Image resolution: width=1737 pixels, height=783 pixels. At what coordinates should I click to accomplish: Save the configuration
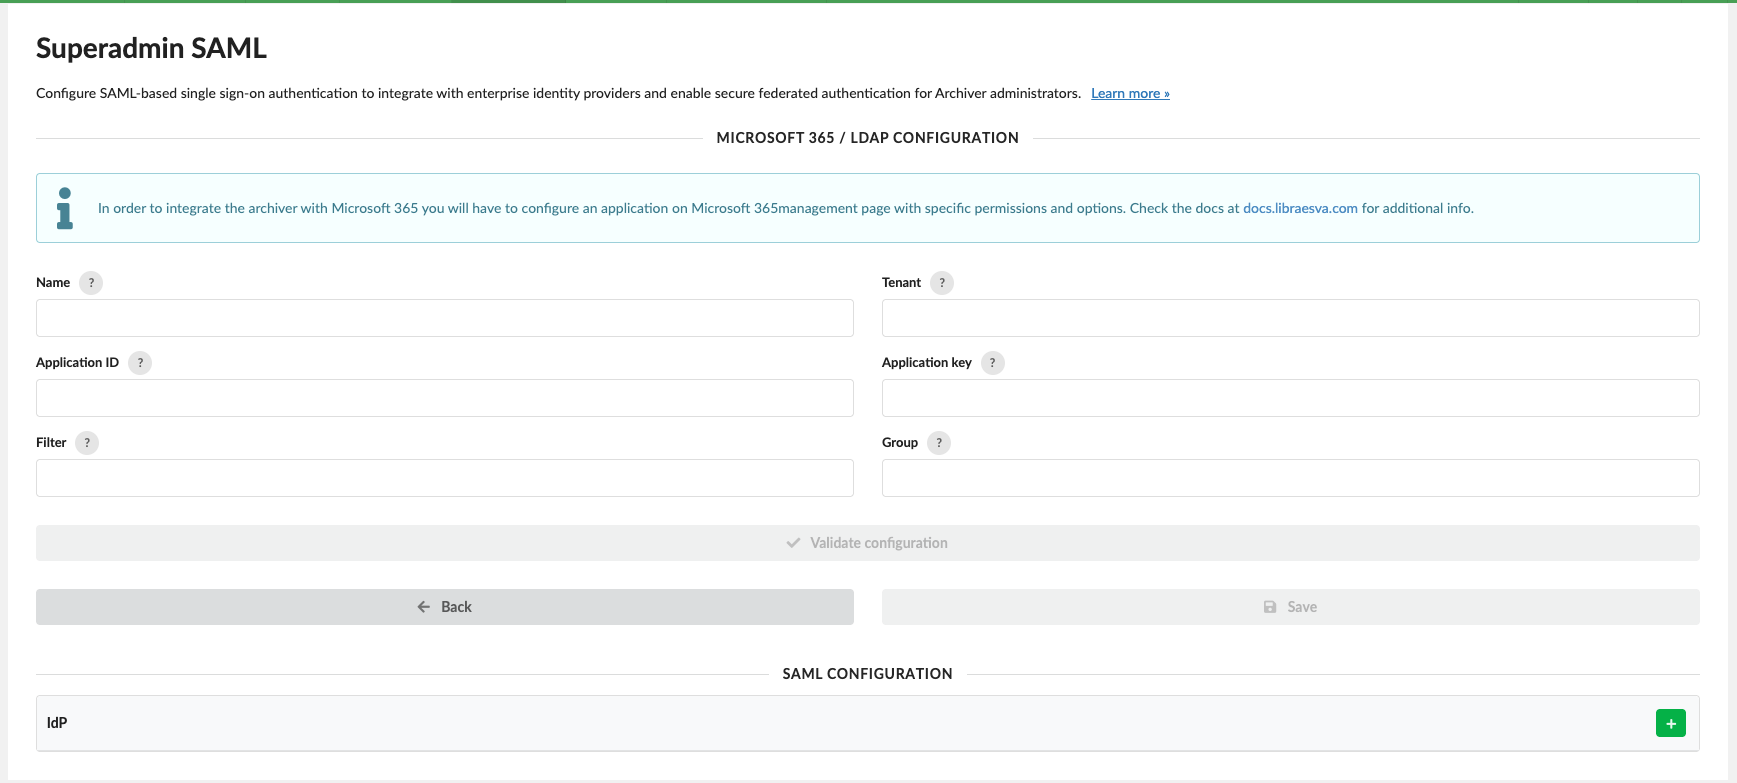(1290, 607)
